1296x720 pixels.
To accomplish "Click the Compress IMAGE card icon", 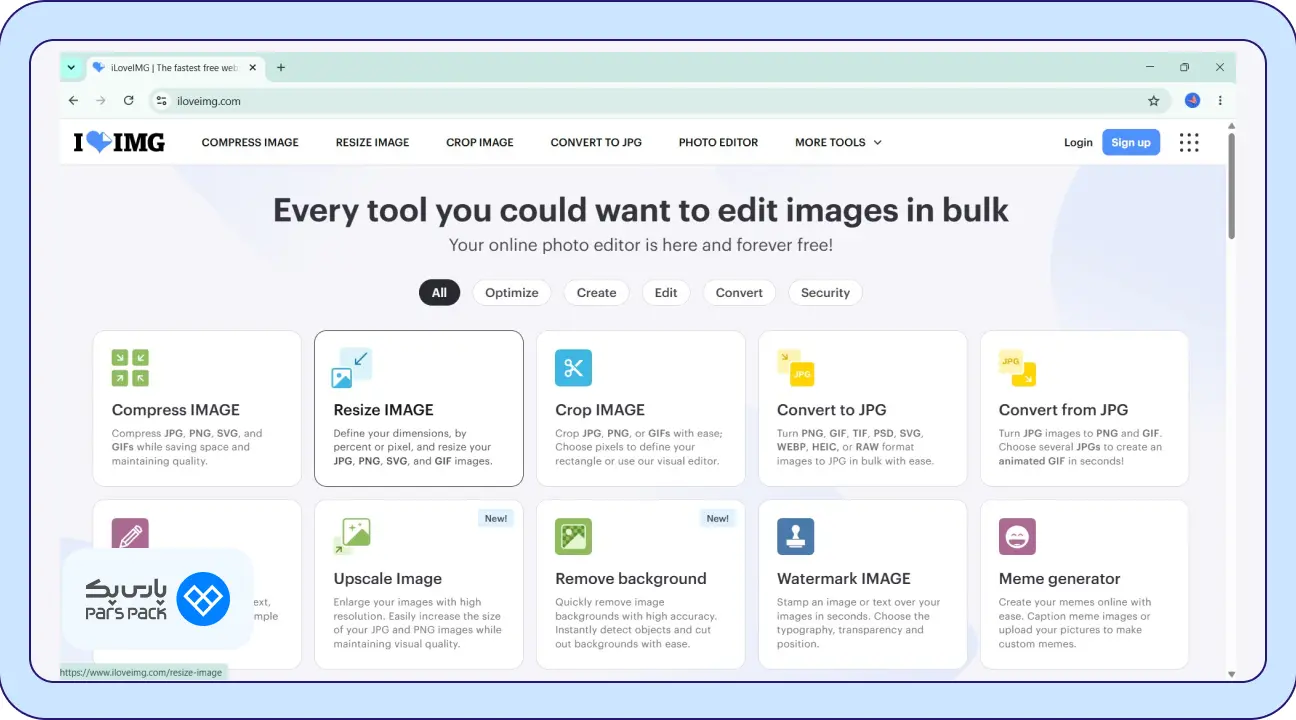I will (130, 367).
